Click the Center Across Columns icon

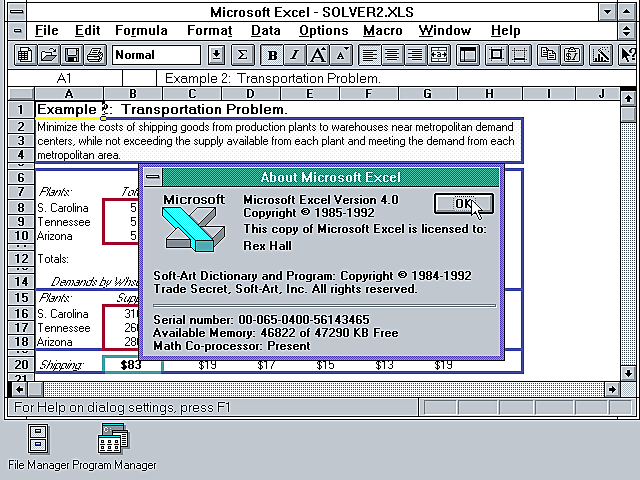439,55
